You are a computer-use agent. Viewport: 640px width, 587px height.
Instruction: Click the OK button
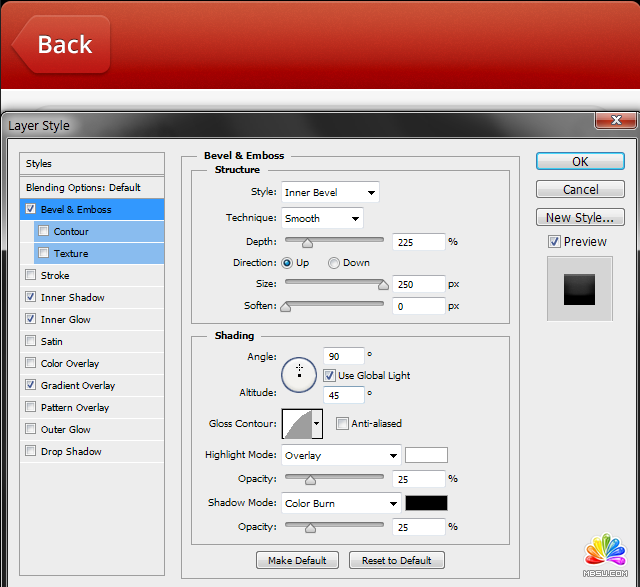tap(580, 161)
